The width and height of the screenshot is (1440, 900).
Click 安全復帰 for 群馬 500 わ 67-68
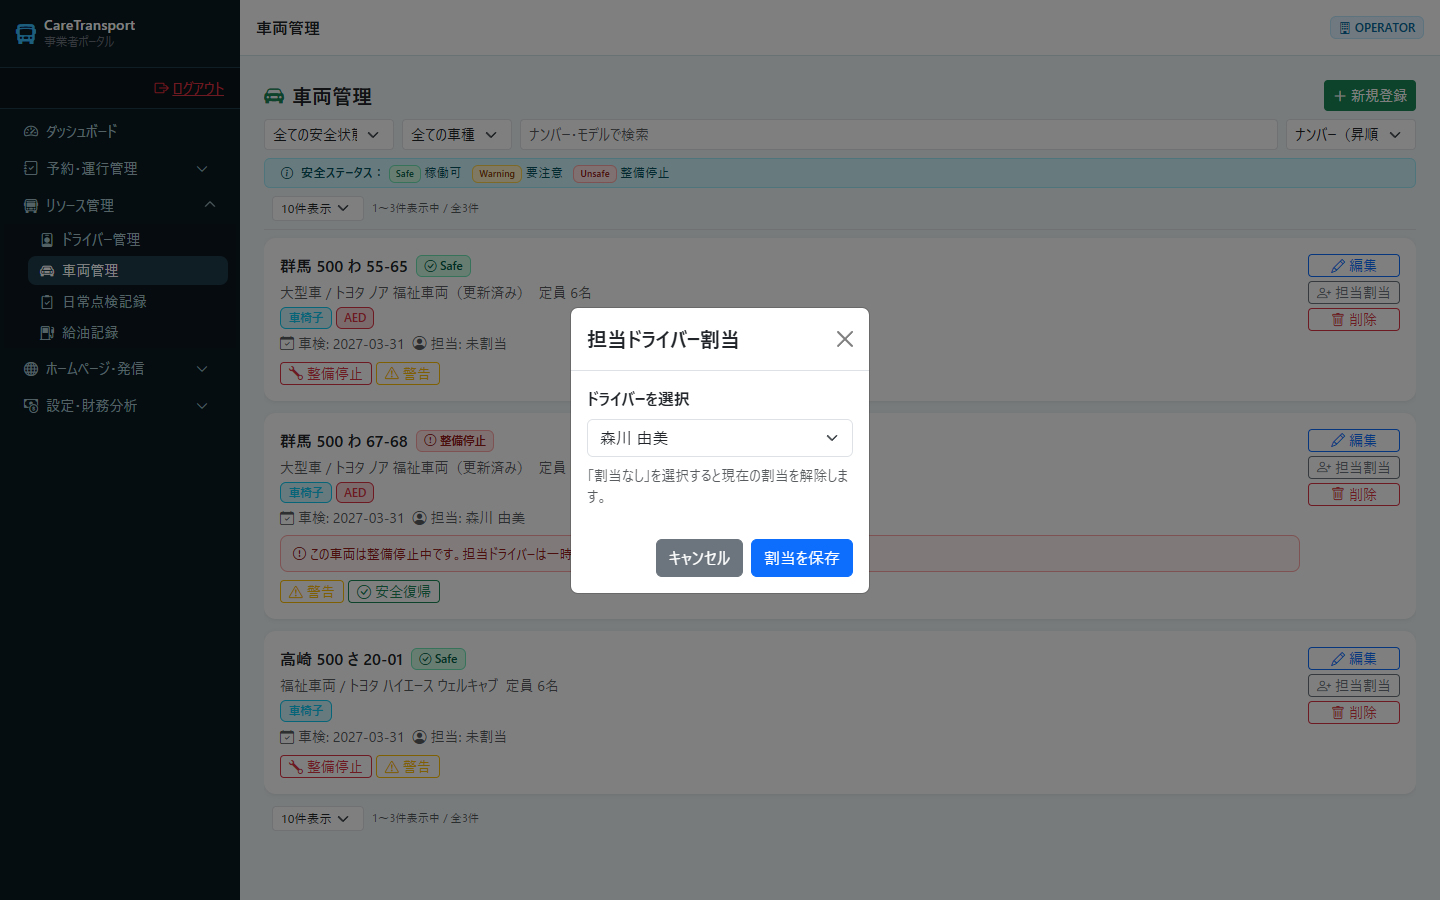394,591
